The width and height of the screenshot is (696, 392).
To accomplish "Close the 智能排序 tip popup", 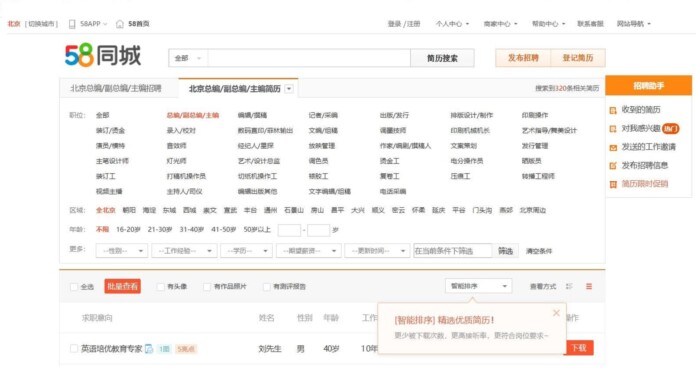I will (x=556, y=313).
